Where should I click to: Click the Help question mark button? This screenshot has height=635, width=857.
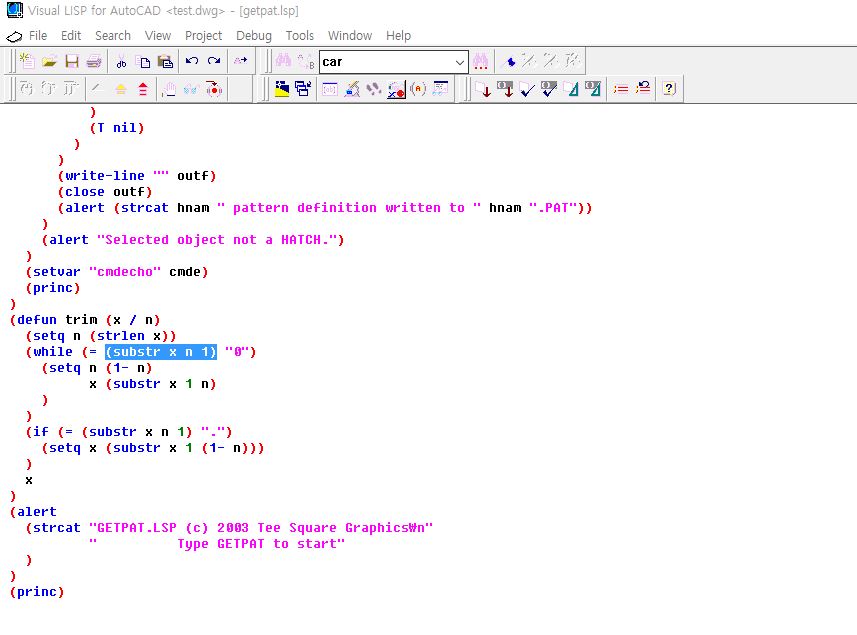(669, 87)
